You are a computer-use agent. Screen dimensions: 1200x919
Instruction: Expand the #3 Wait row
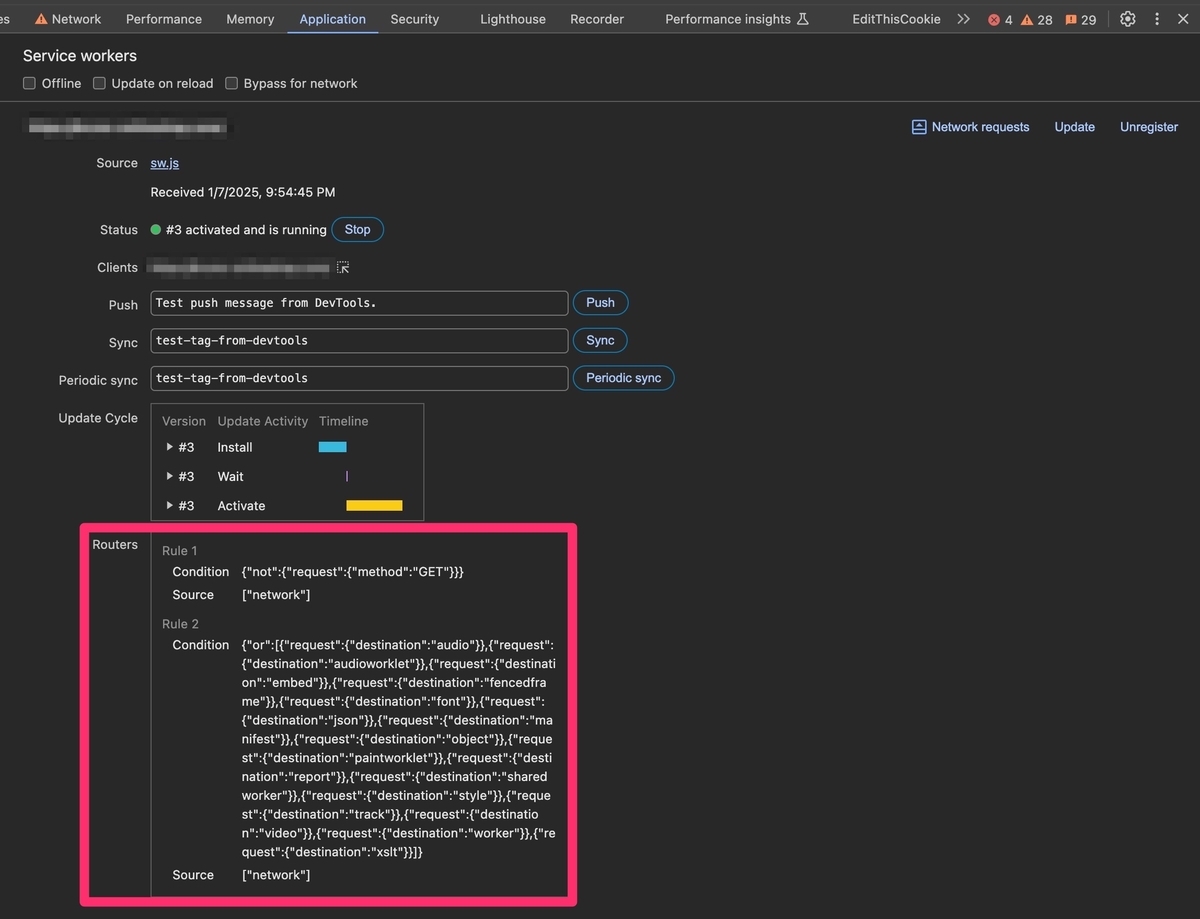point(170,476)
